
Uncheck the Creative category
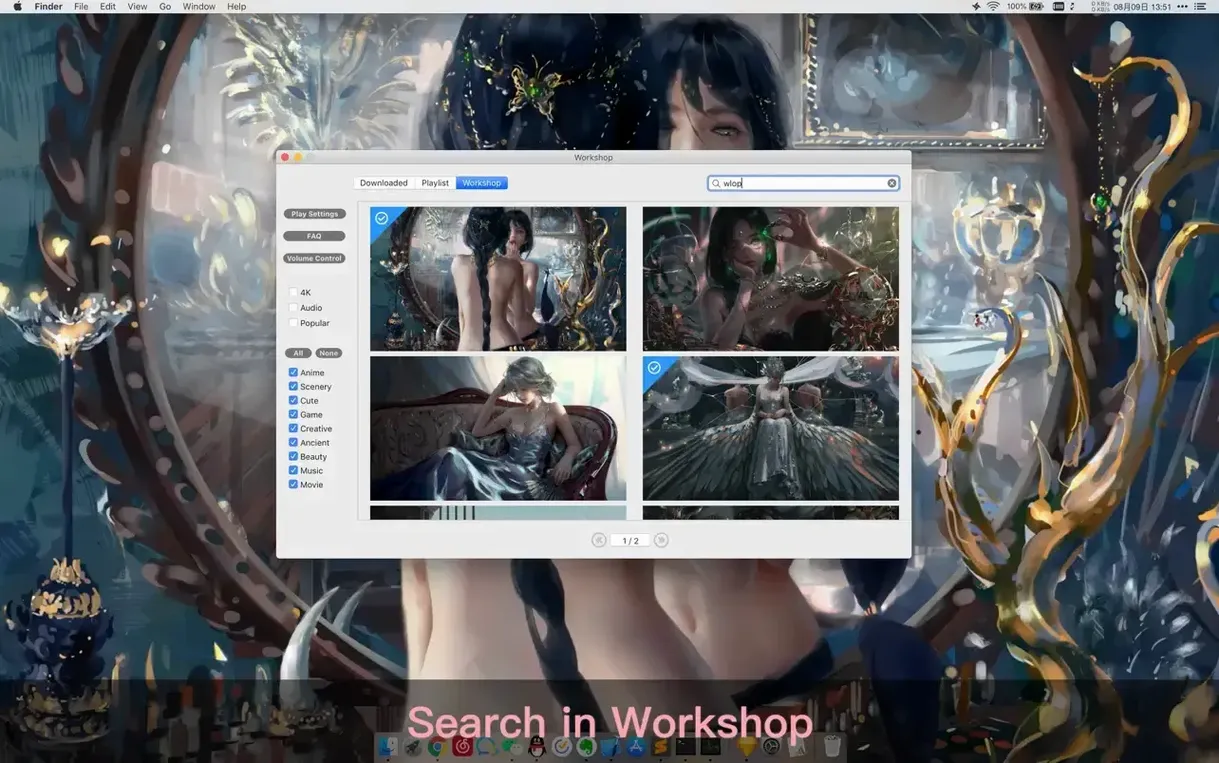pos(293,429)
